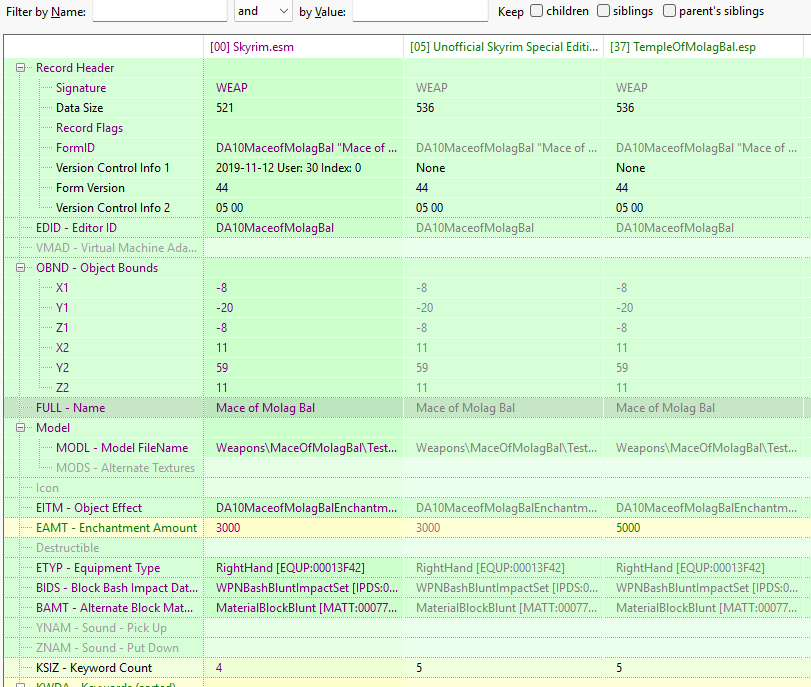Click the X1 object bounds row label
Viewport: 811px width, 687px height.
tap(62, 288)
